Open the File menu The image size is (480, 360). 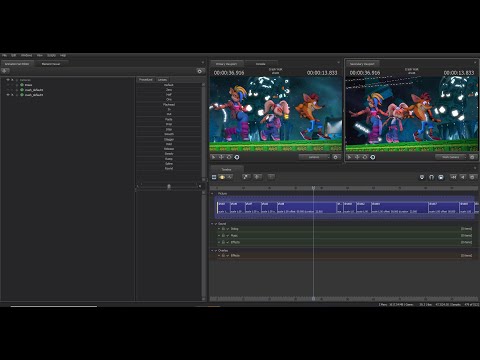point(4,55)
